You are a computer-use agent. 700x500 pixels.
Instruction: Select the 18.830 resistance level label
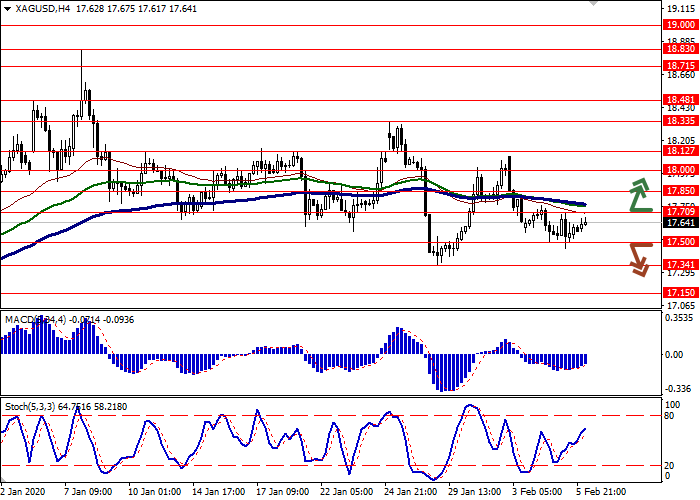[680, 48]
